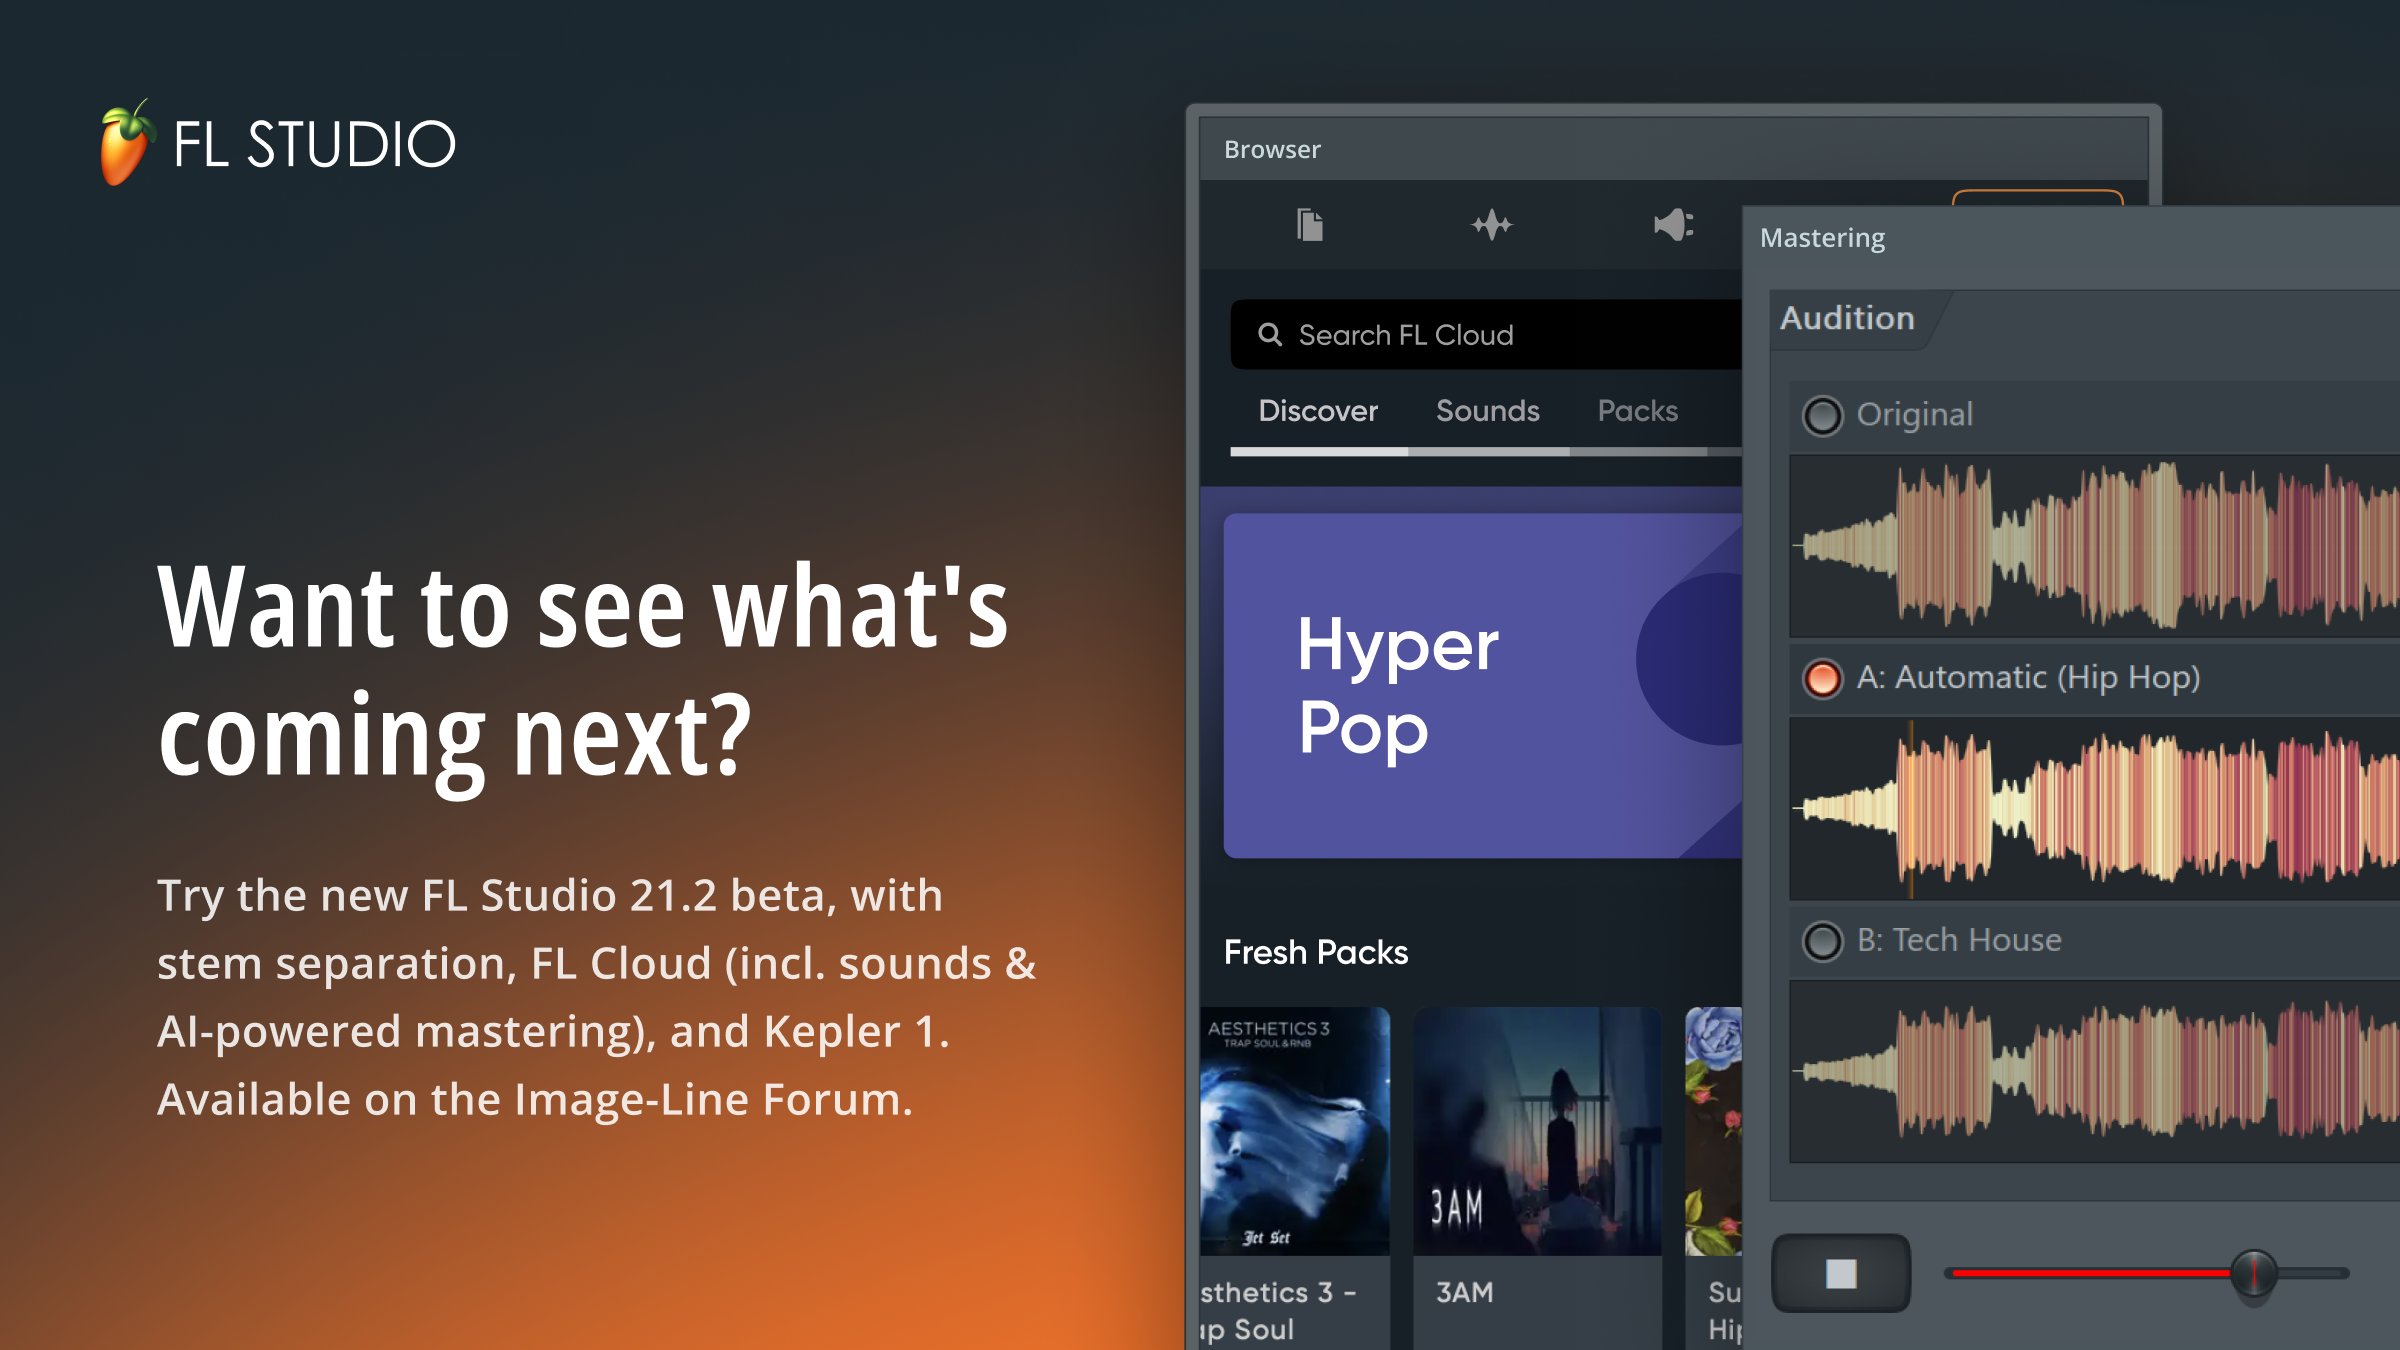Click the Mastering panel title

click(1822, 238)
